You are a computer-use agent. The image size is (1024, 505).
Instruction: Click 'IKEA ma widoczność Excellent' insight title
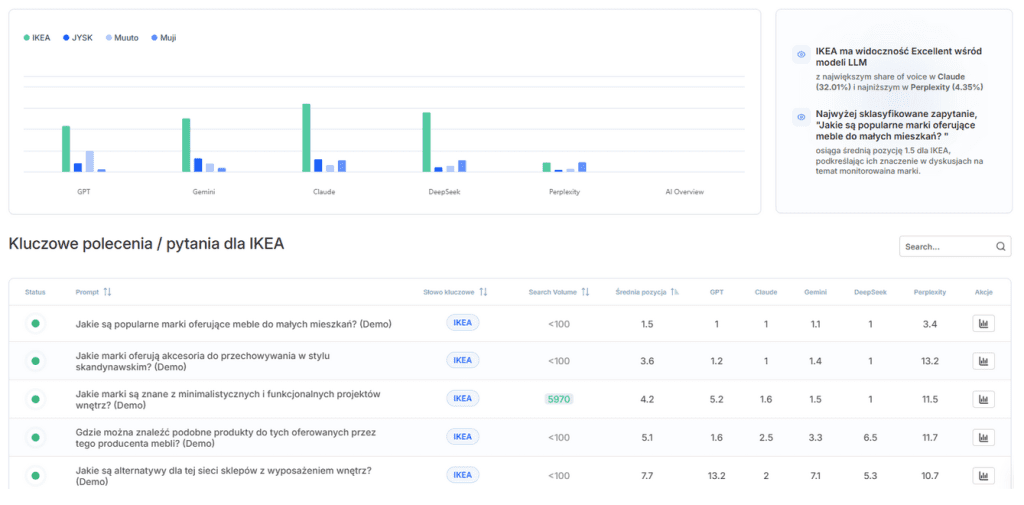coord(899,56)
